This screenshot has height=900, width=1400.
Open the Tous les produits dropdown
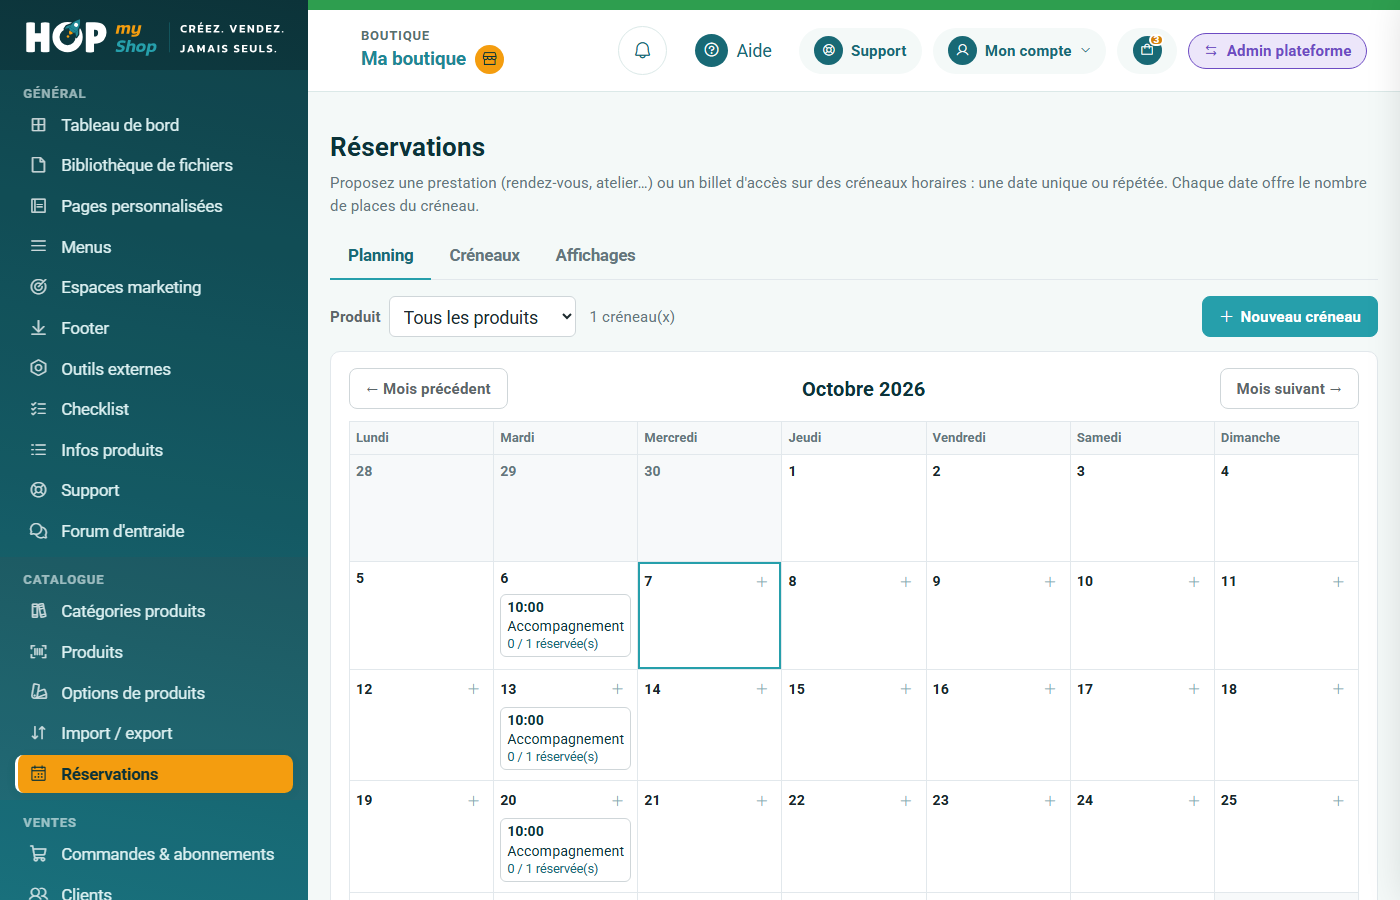(x=482, y=317)
